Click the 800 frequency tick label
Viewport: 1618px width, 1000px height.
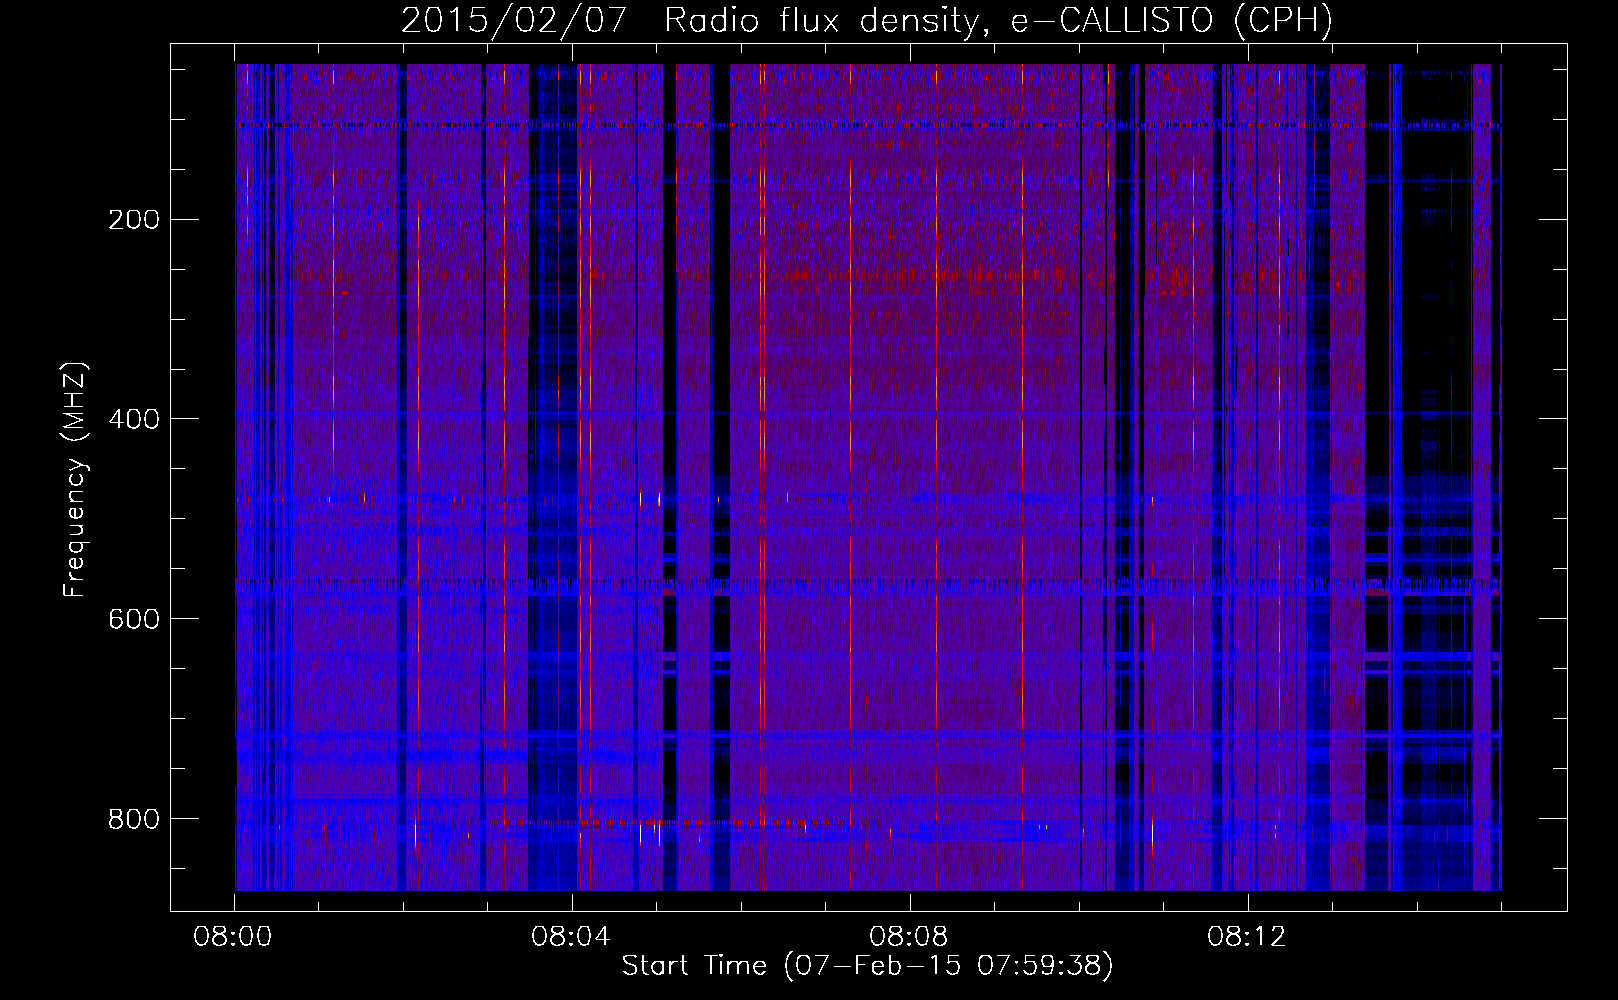[x=134, y=819]
